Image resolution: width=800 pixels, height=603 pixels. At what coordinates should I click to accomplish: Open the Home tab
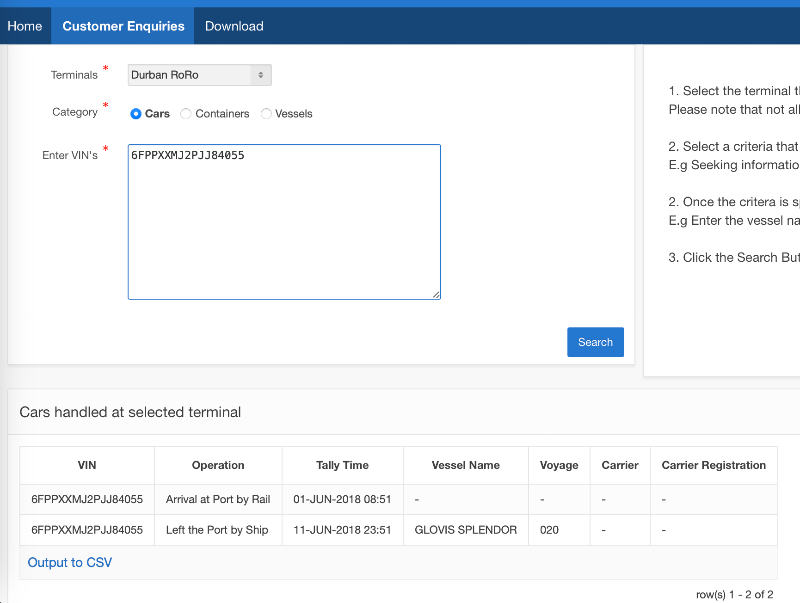(x=25, y=26)
